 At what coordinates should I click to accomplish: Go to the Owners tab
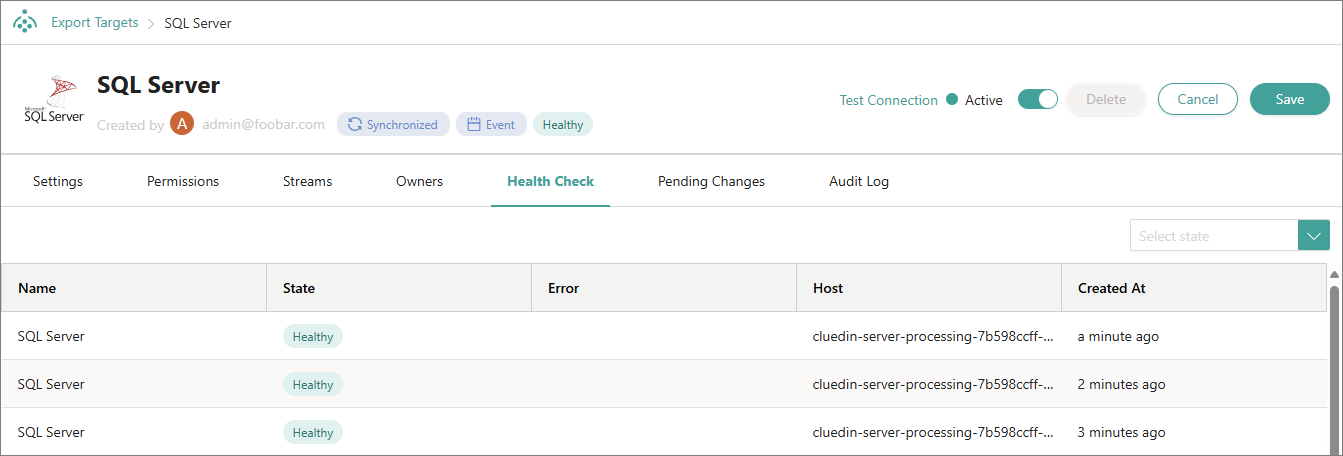coord(420,181)
